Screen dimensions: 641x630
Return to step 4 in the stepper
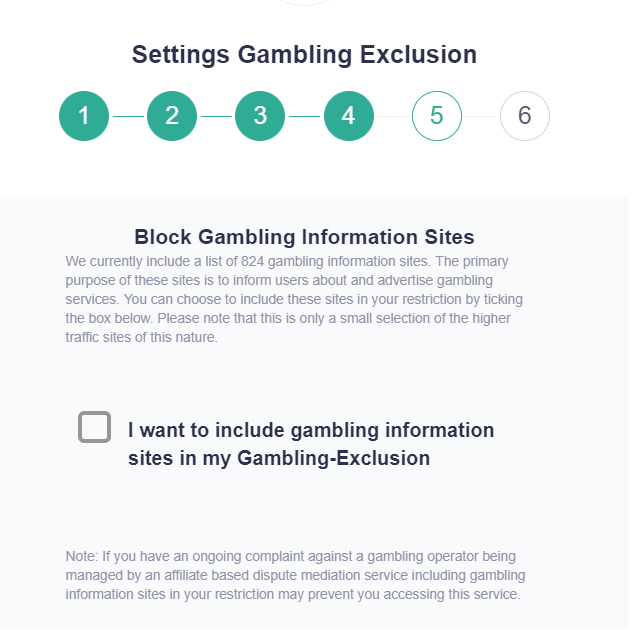pos(348,116)
